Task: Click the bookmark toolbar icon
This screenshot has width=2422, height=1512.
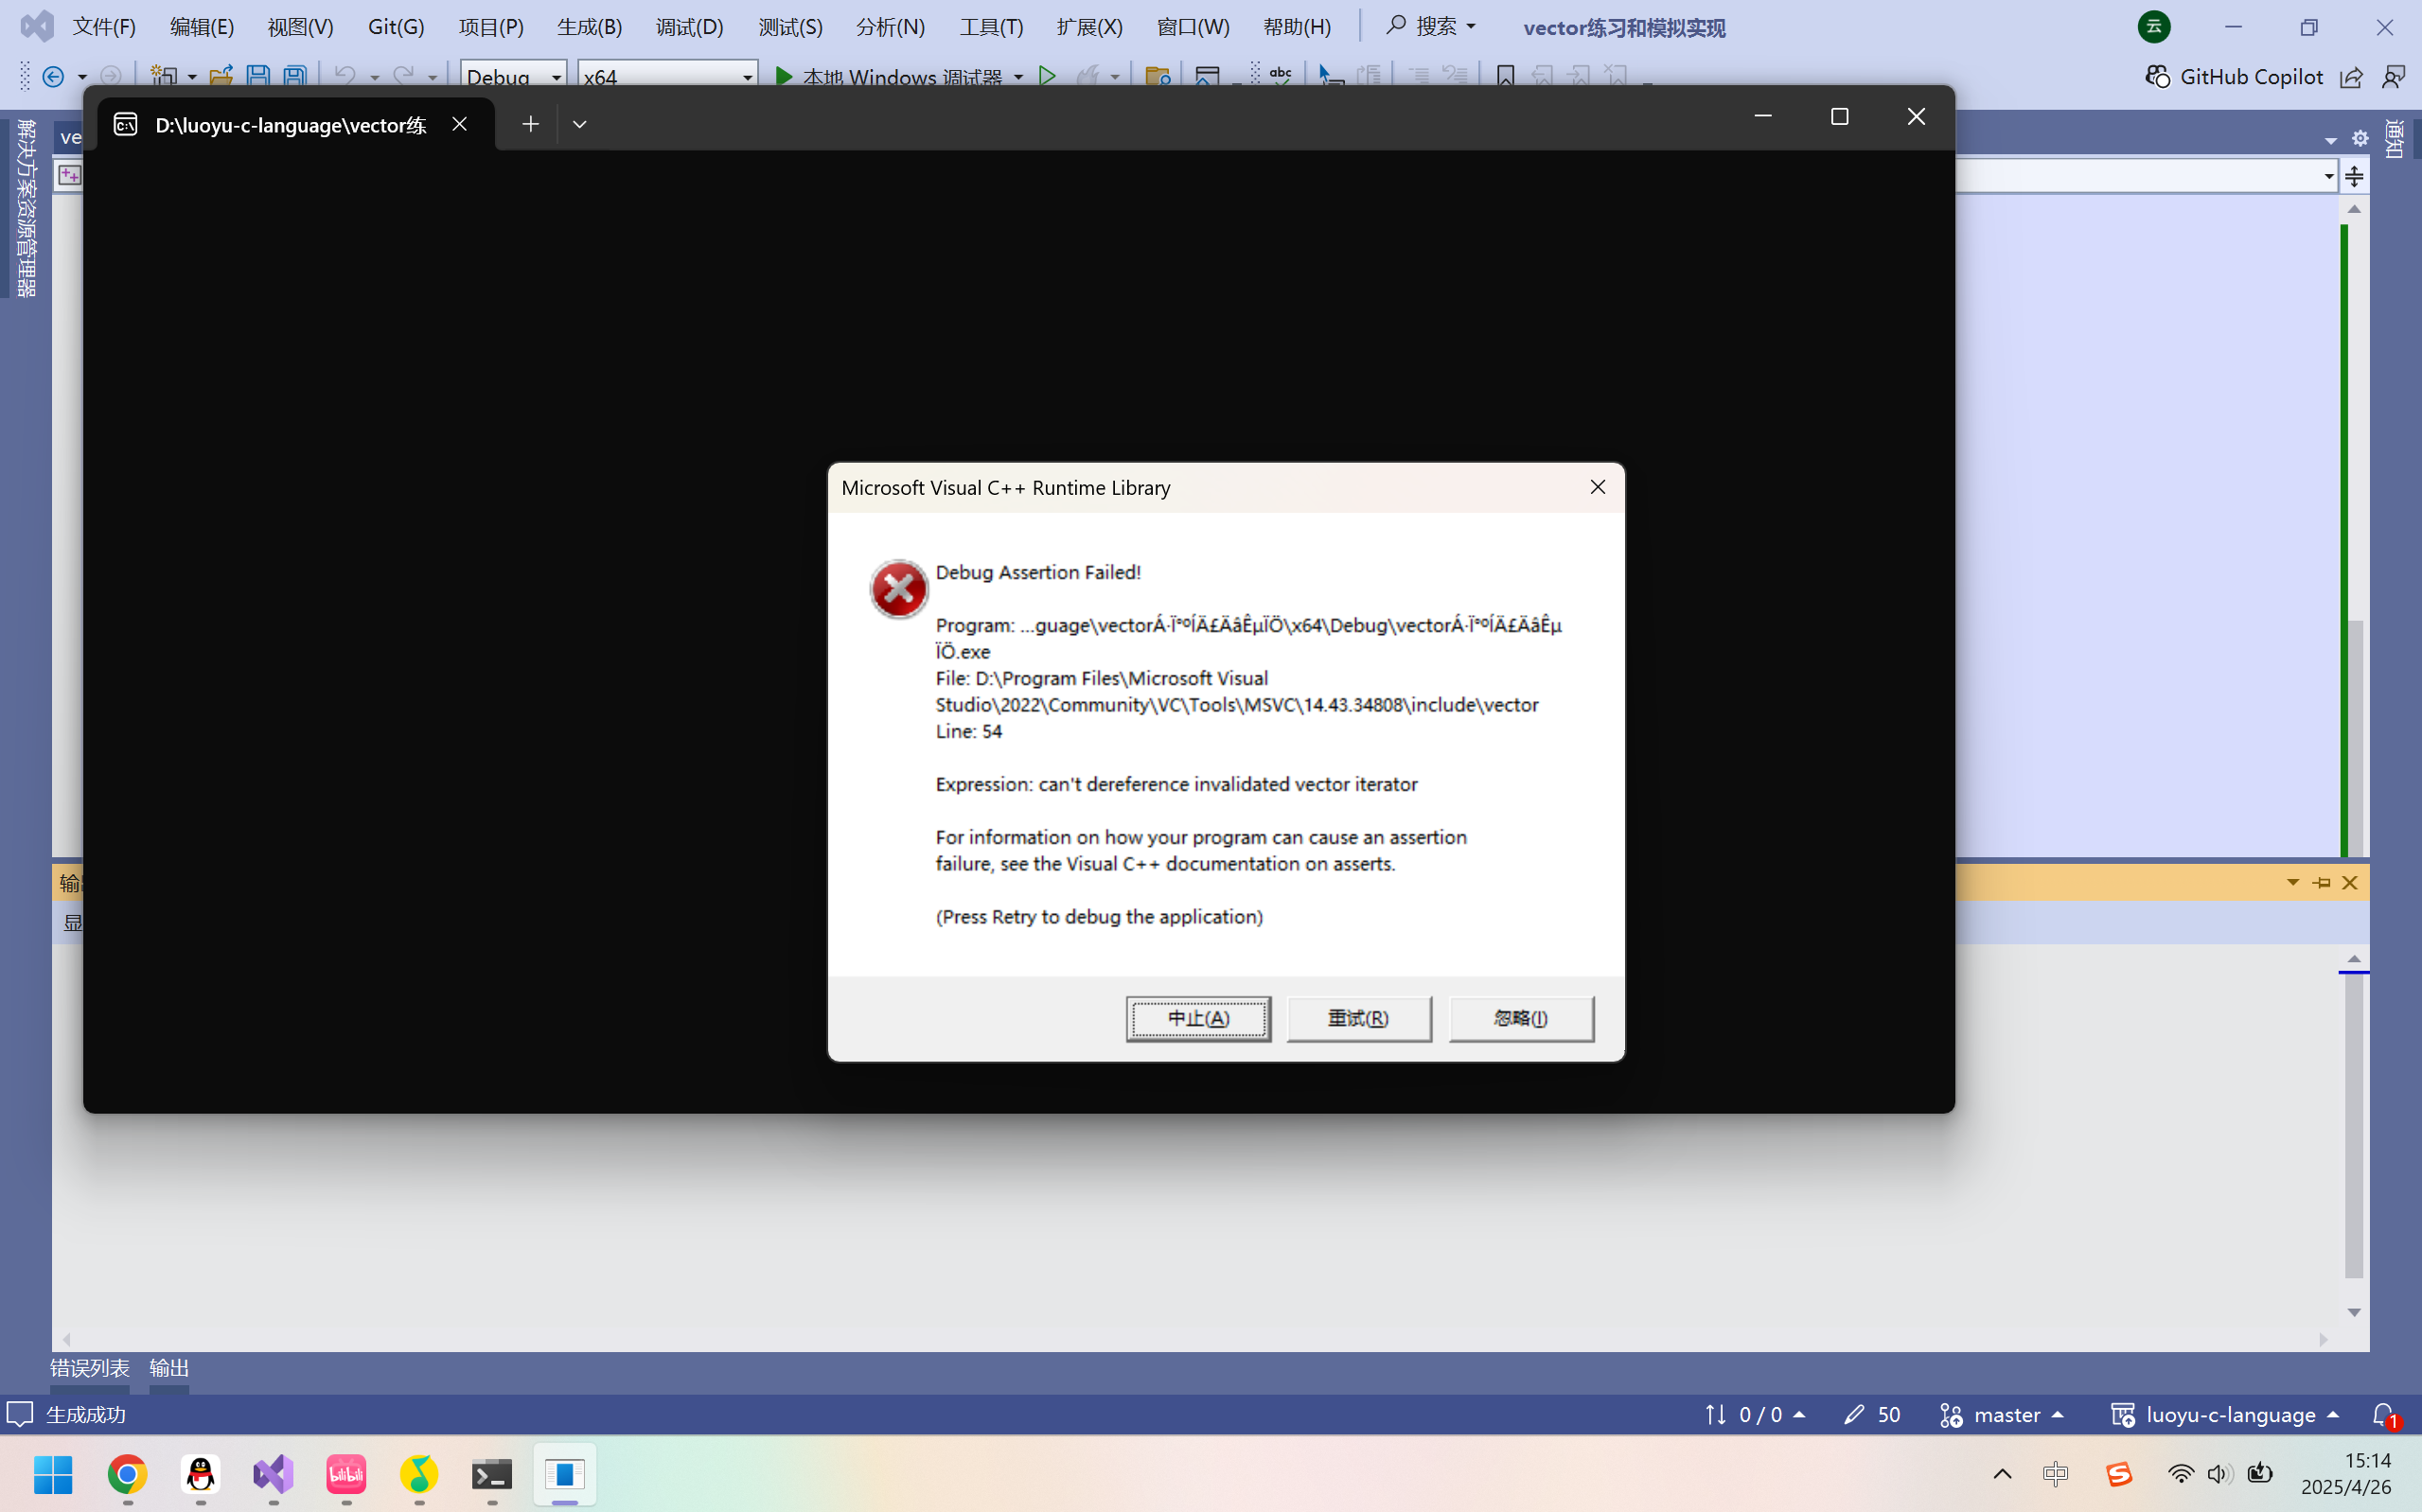Action: point(1505,76)
